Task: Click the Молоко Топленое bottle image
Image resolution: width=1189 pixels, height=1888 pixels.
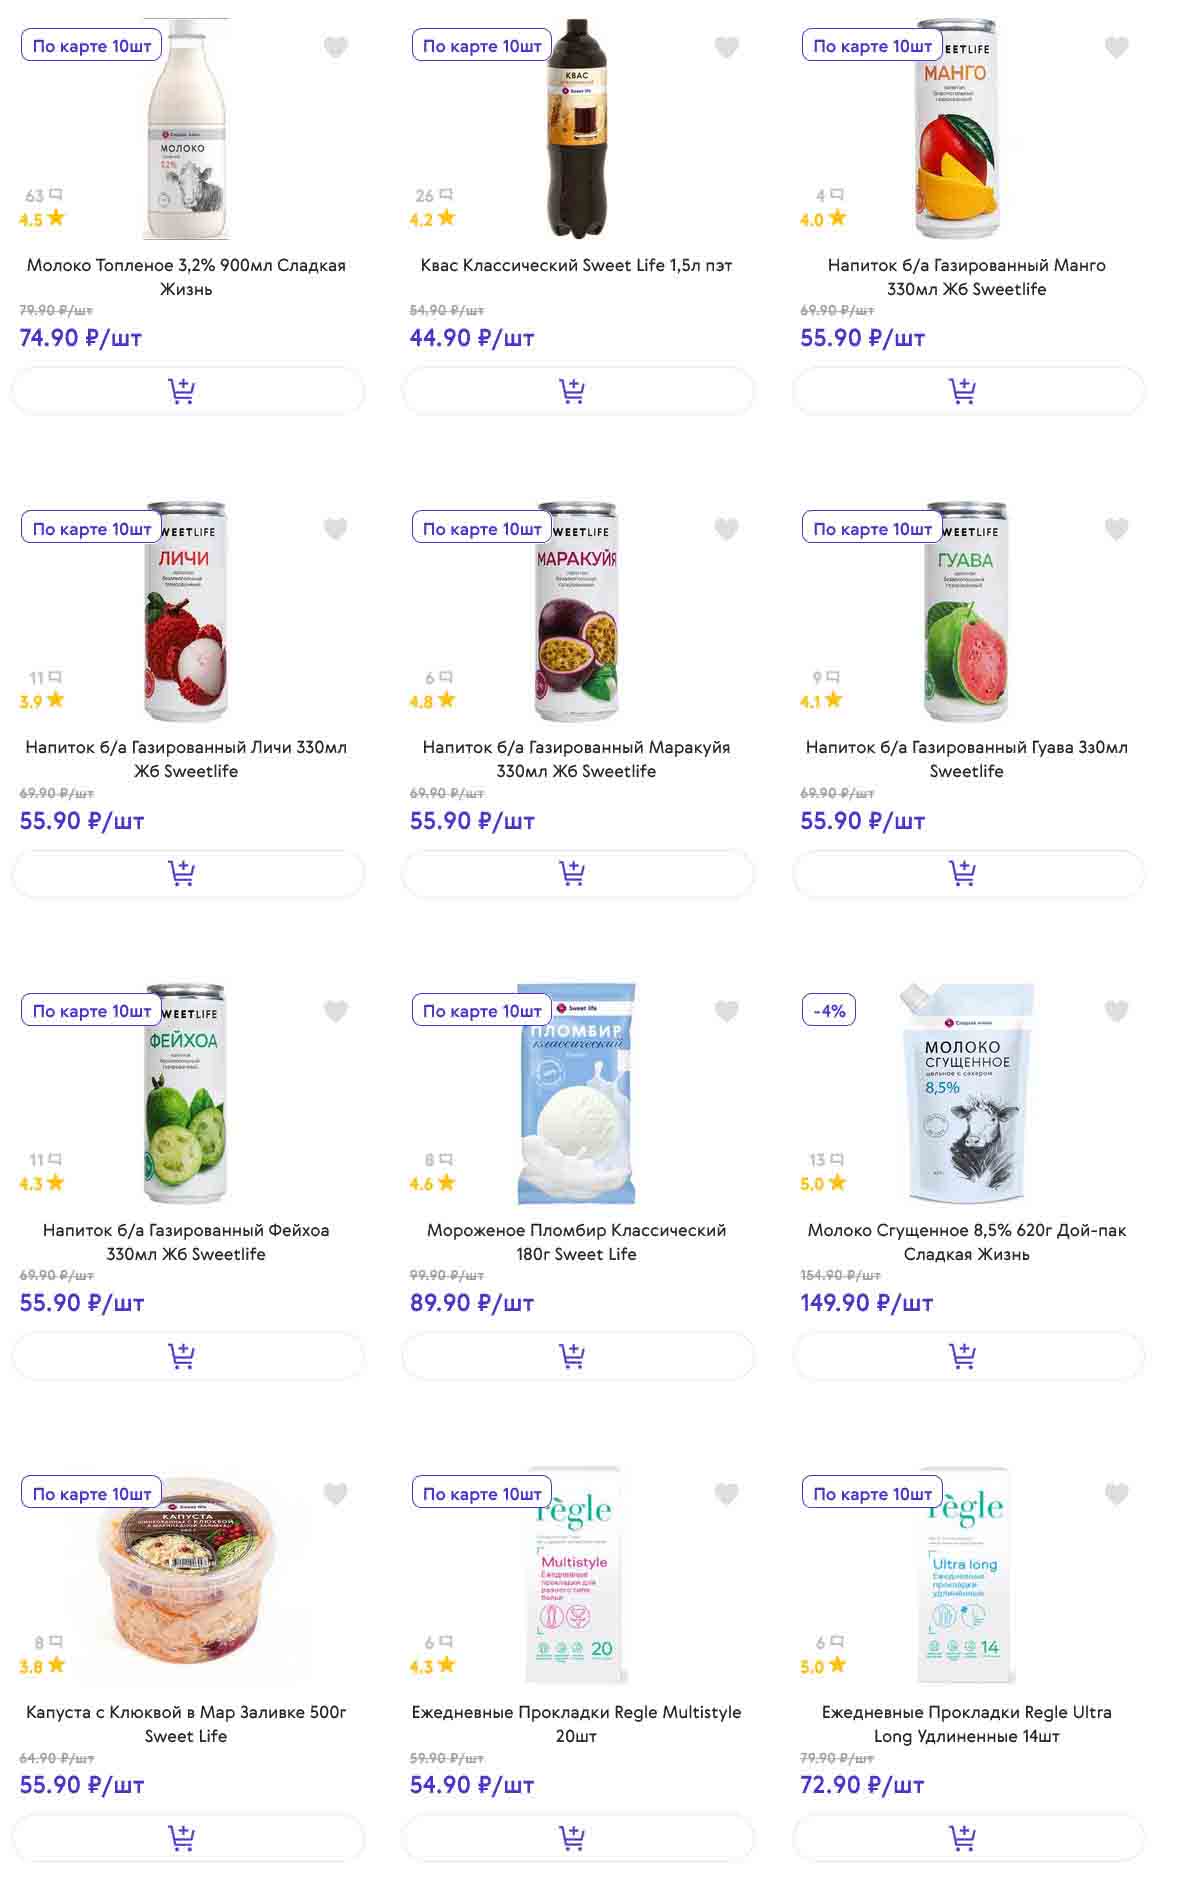Action: (x=187, y=130)
